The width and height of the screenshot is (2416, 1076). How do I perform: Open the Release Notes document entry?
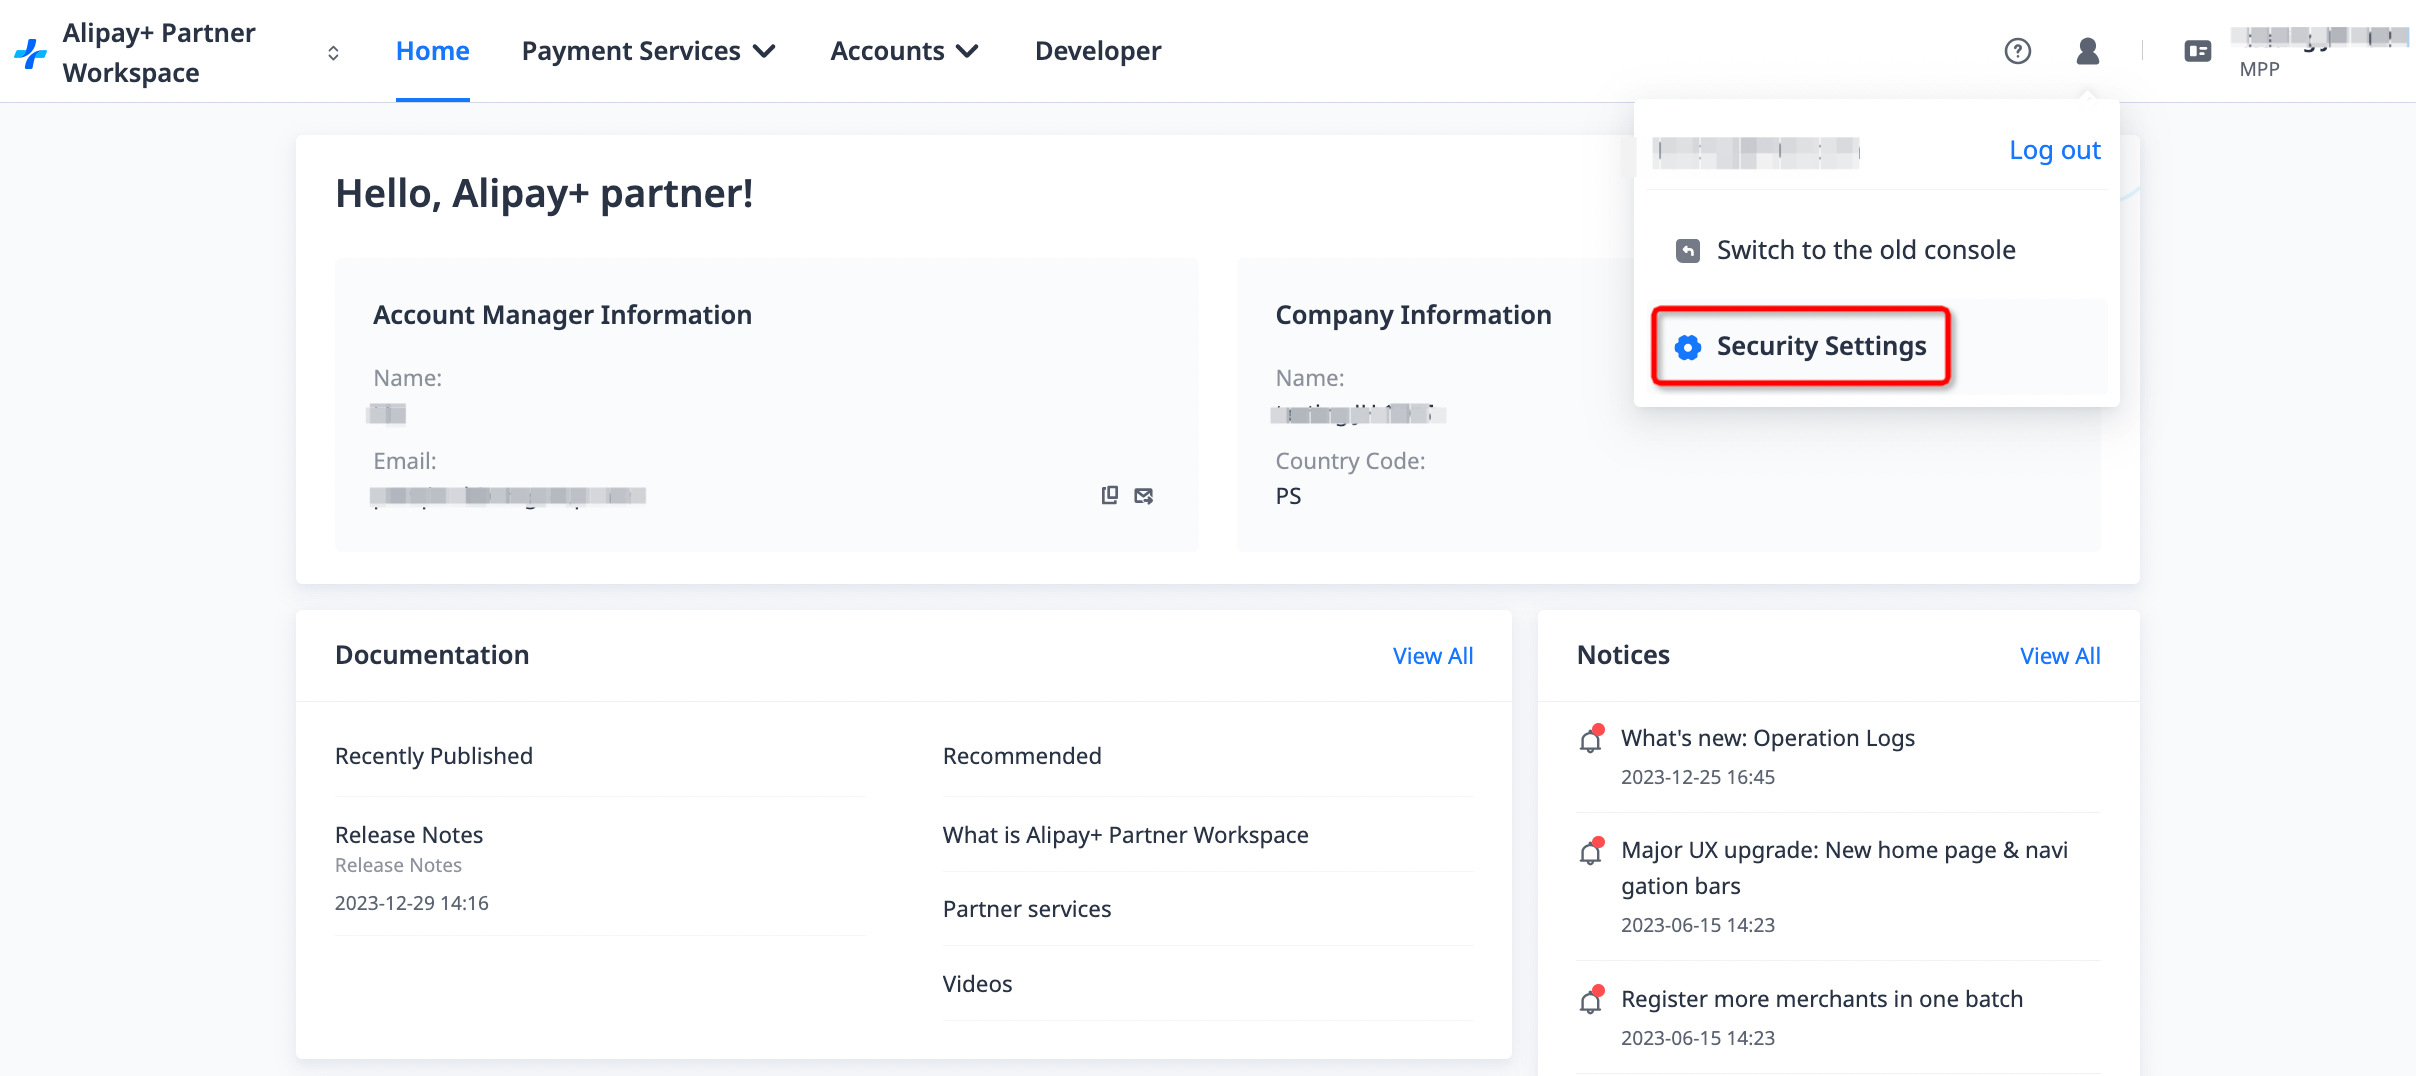pos(409,835)
